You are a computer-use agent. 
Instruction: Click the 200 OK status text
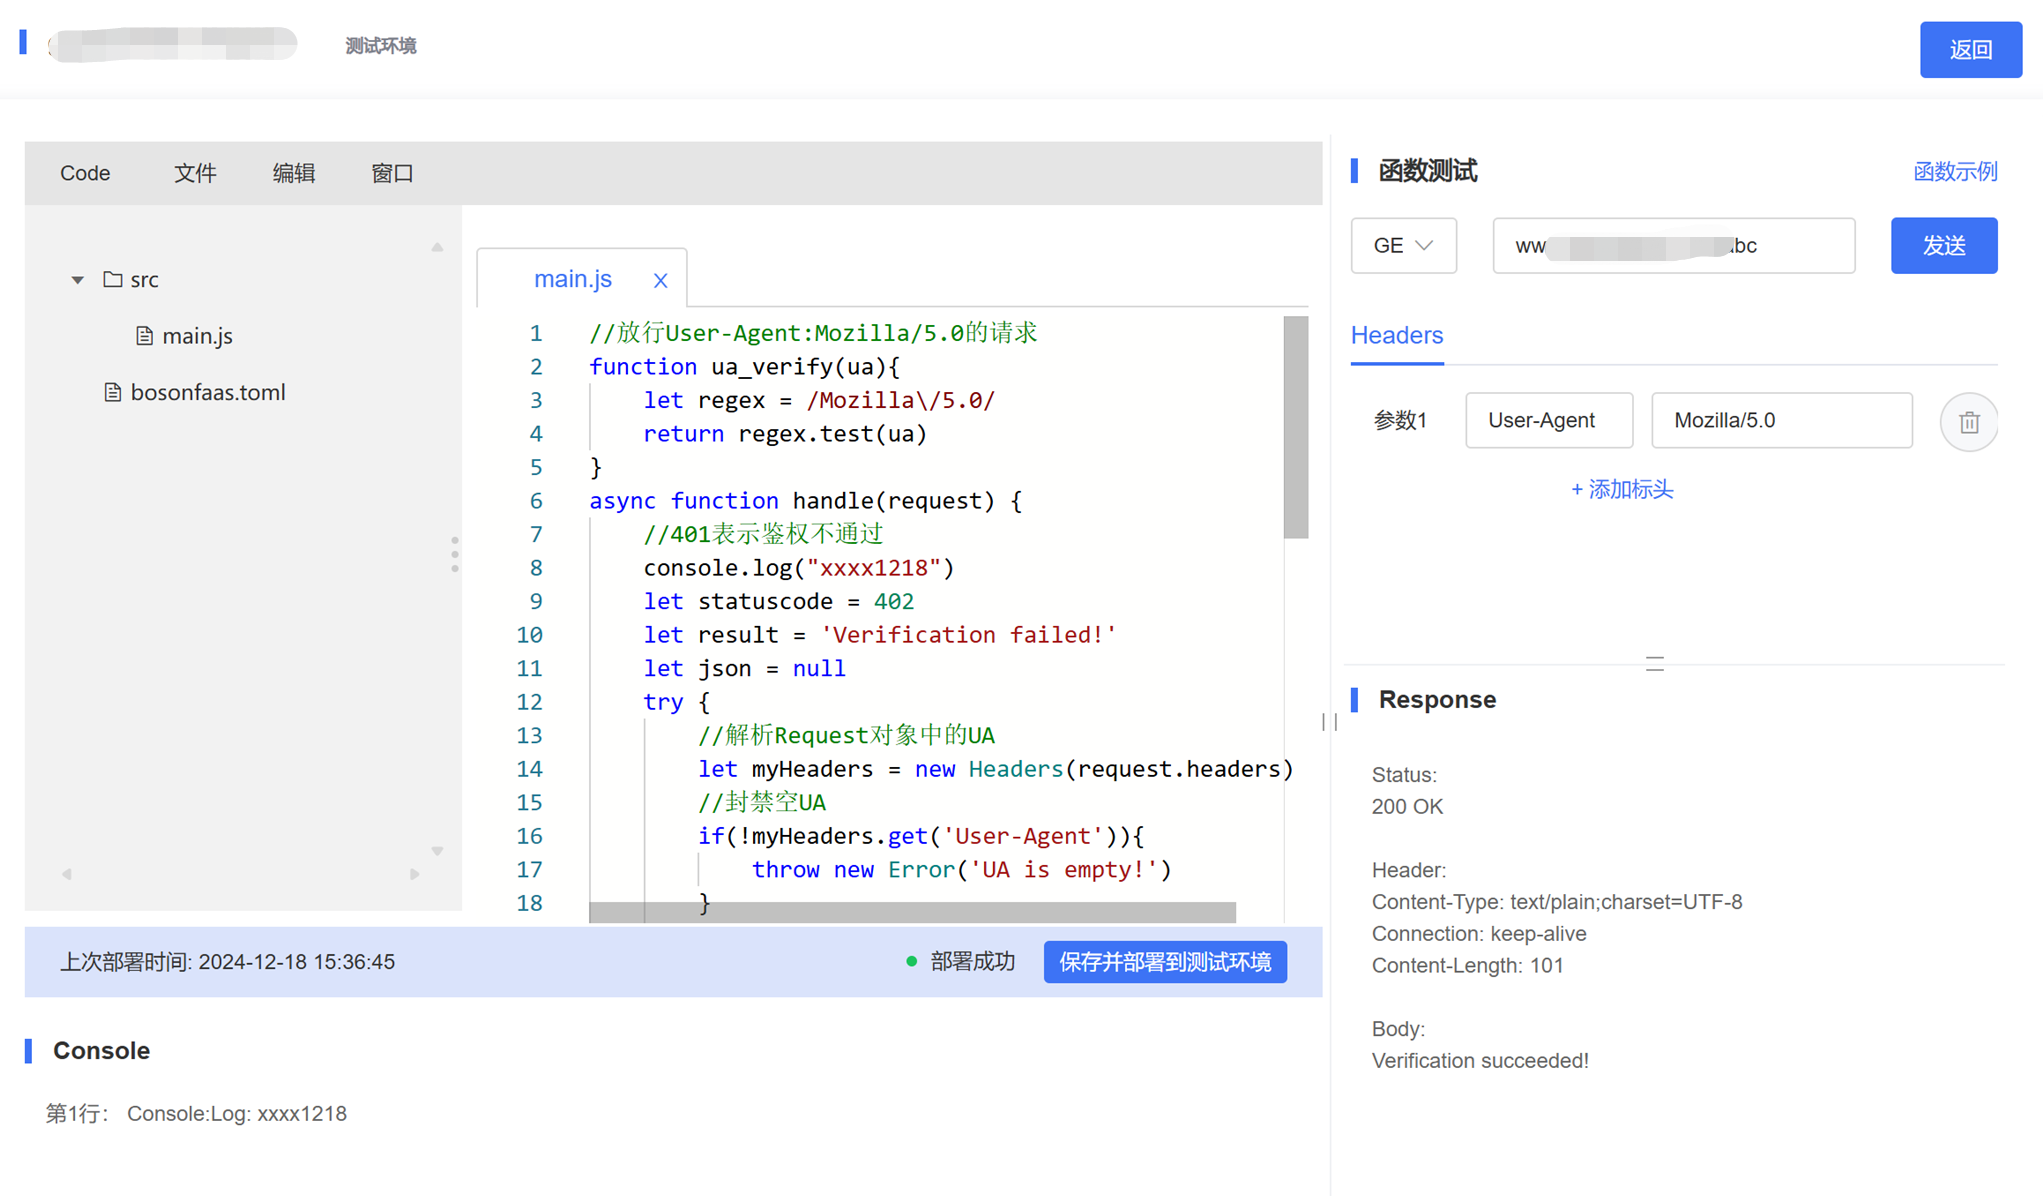1407,807
